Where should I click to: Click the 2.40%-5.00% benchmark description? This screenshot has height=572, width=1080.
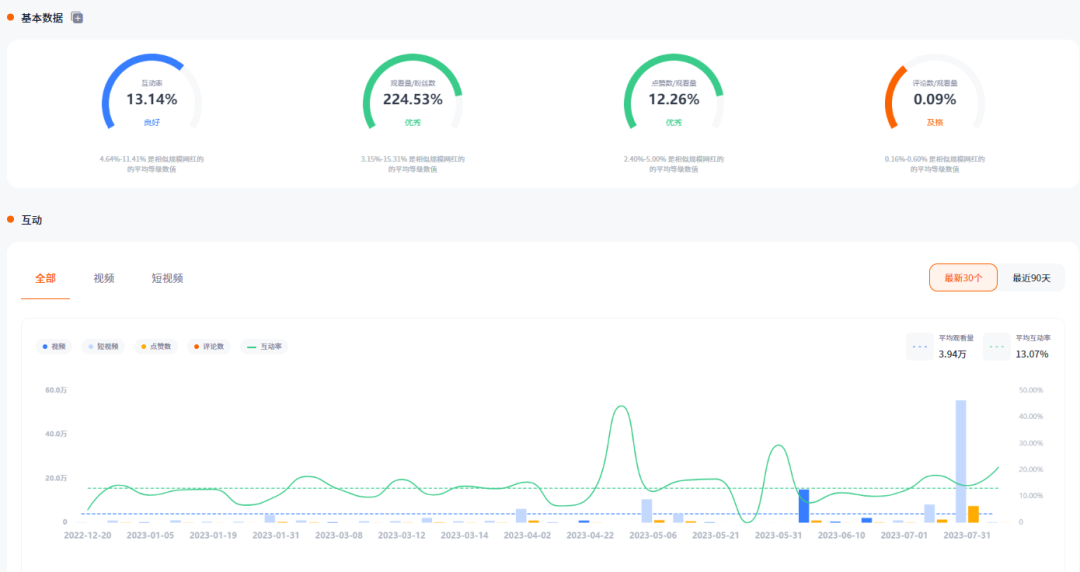(x=674, y=164)
